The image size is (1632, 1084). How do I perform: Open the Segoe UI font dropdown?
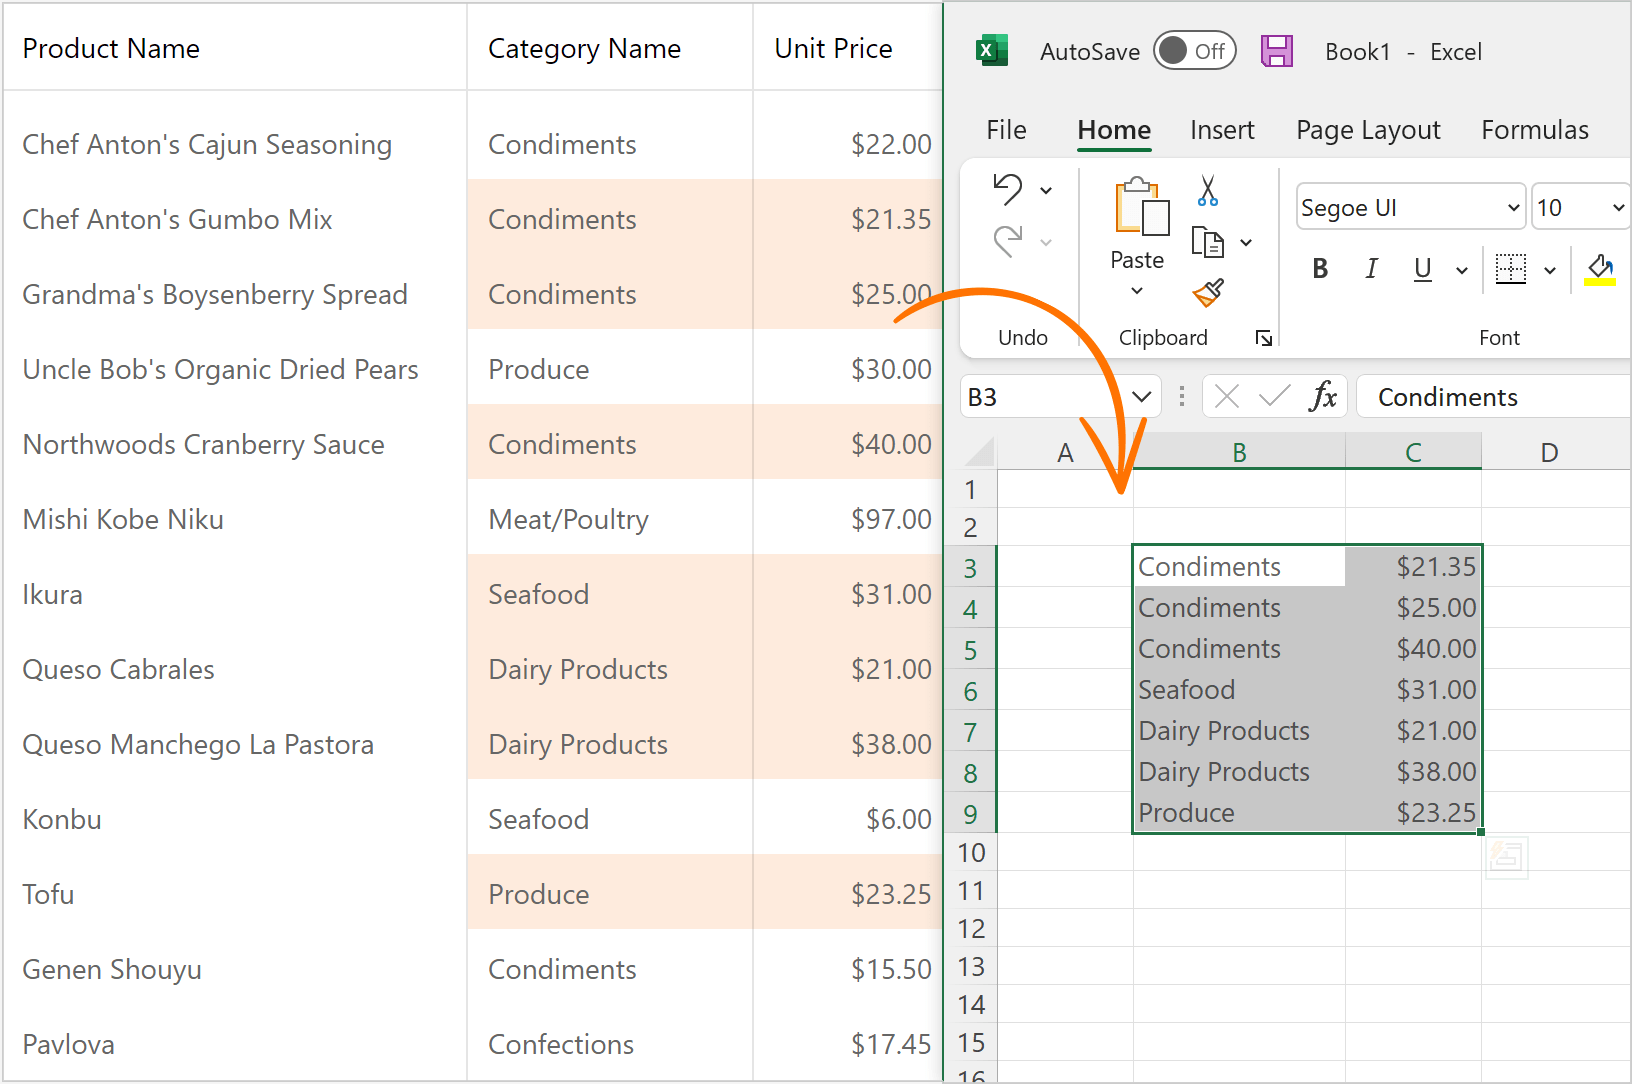[1513, 208]
